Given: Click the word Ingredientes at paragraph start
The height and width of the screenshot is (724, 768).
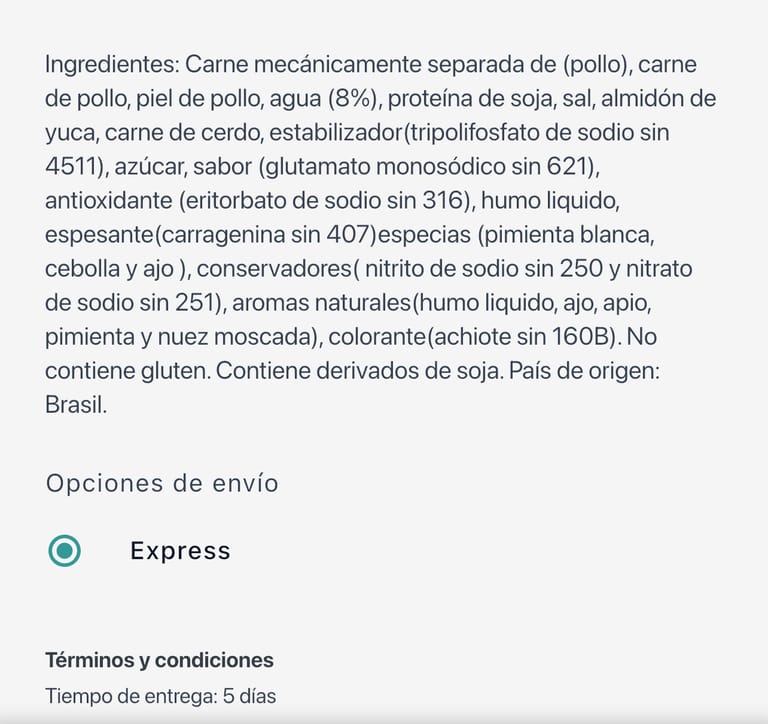Looking at the screenshot, I should click(x=111, y=65).
